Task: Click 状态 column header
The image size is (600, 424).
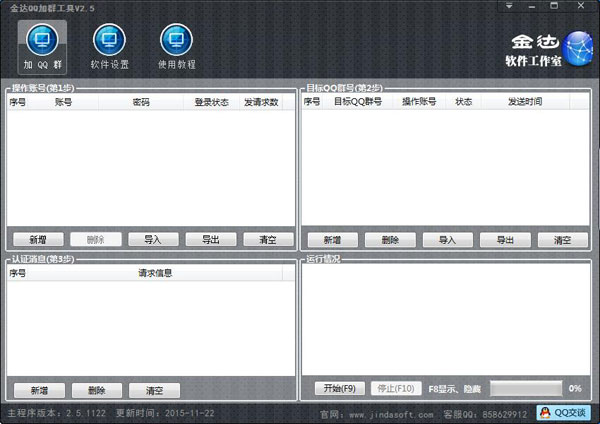Action: point(464,102)
